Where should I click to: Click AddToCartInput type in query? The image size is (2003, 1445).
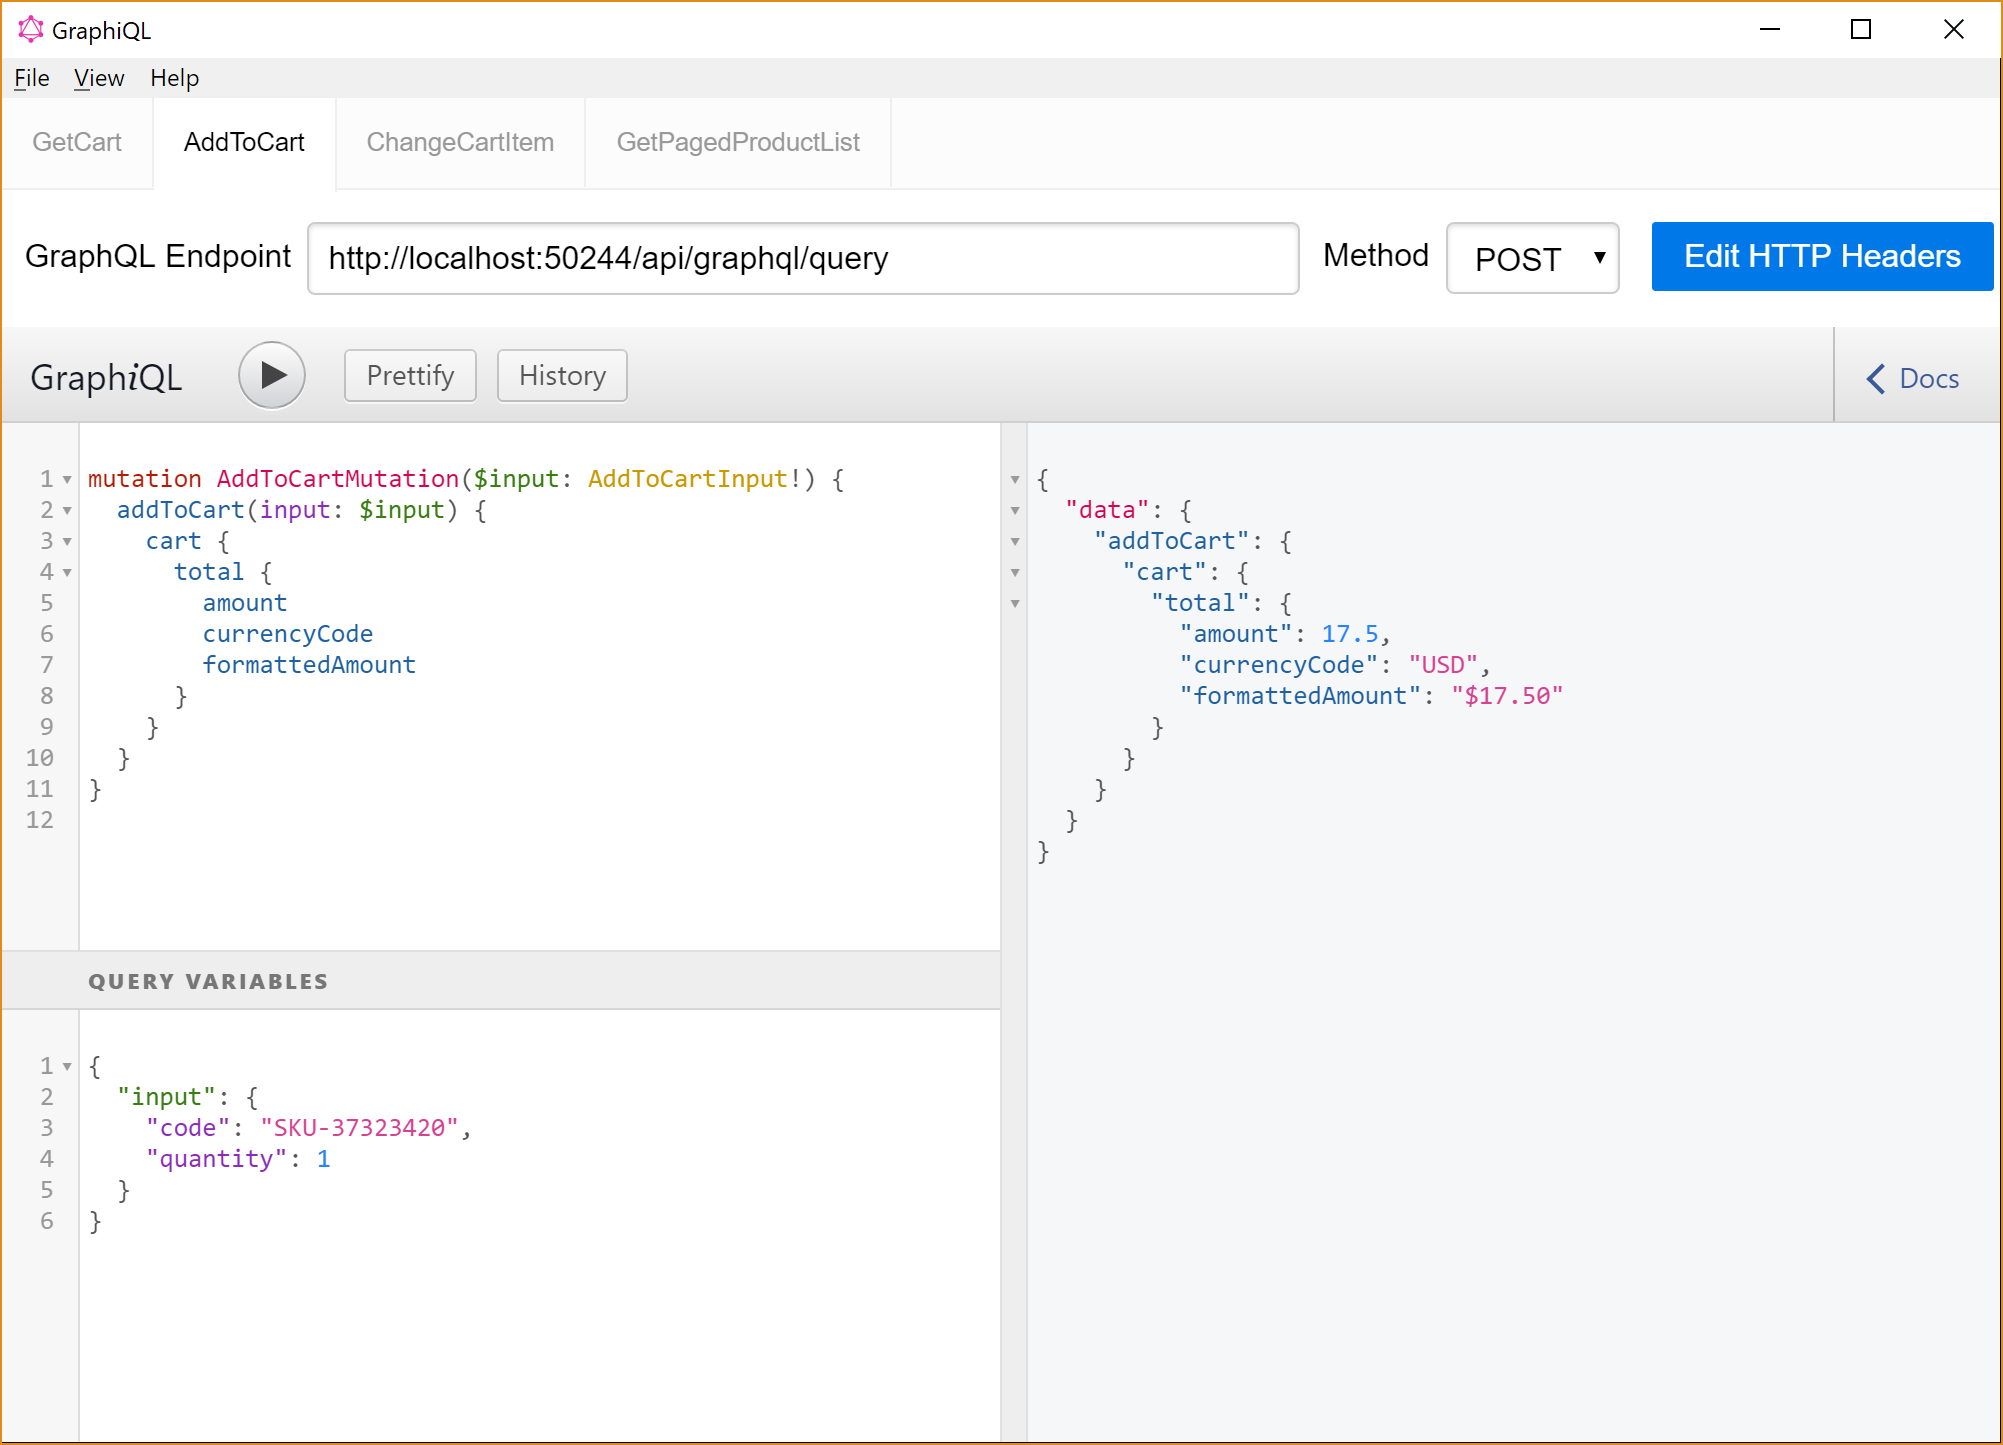coord(688,479)
